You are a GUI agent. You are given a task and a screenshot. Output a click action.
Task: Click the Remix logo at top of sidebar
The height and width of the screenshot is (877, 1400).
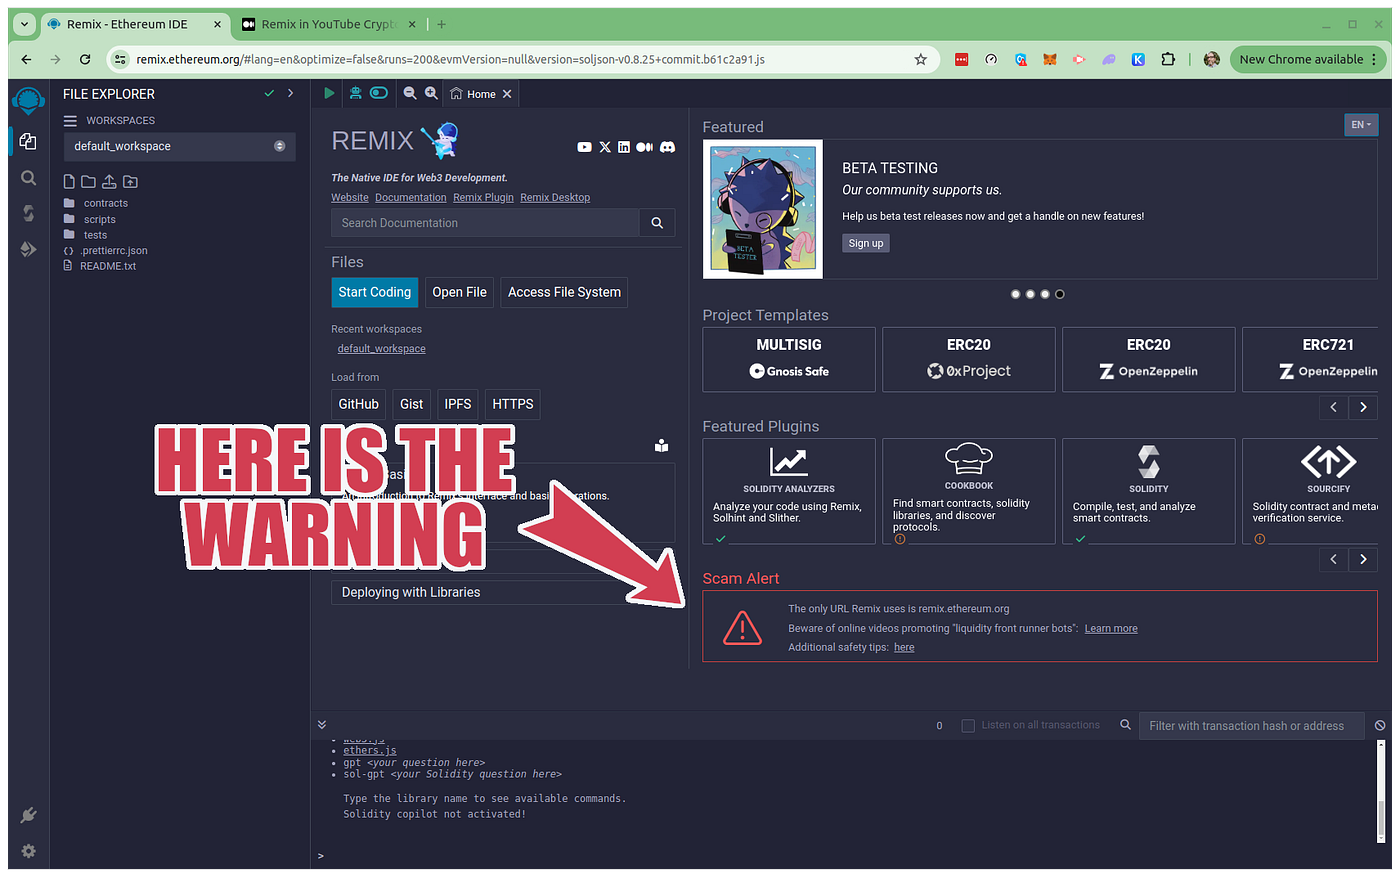click(x=28, y=101)
